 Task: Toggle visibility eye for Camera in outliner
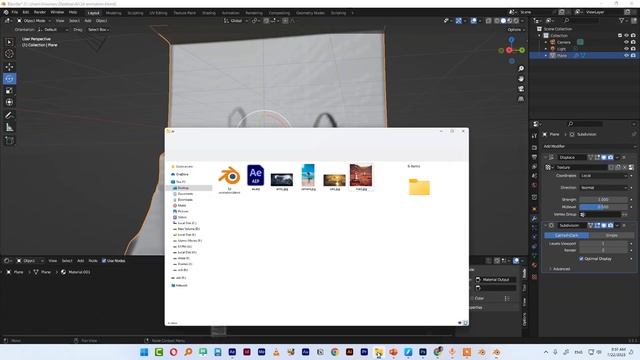click(x=626, y=42)
